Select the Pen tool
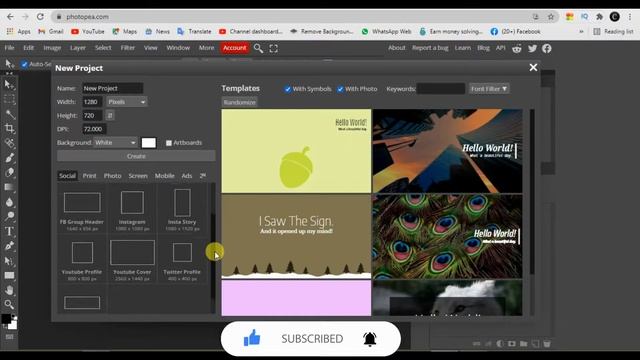Image resolution: width=640 pixels, height=360 pixels. click(x=9, y=246)
